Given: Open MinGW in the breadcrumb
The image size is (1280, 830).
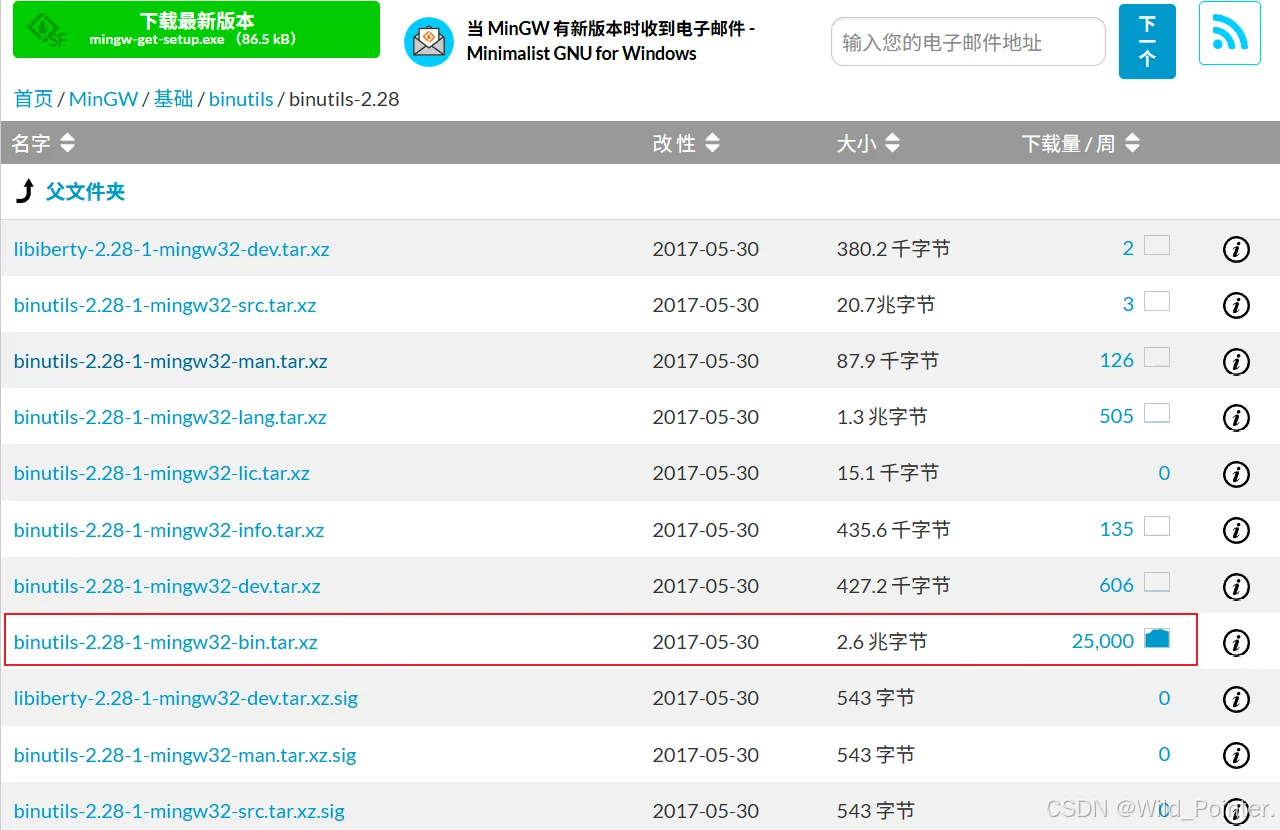Looking at the screenshot, I should pyautogui.click(x=104, y=98).
